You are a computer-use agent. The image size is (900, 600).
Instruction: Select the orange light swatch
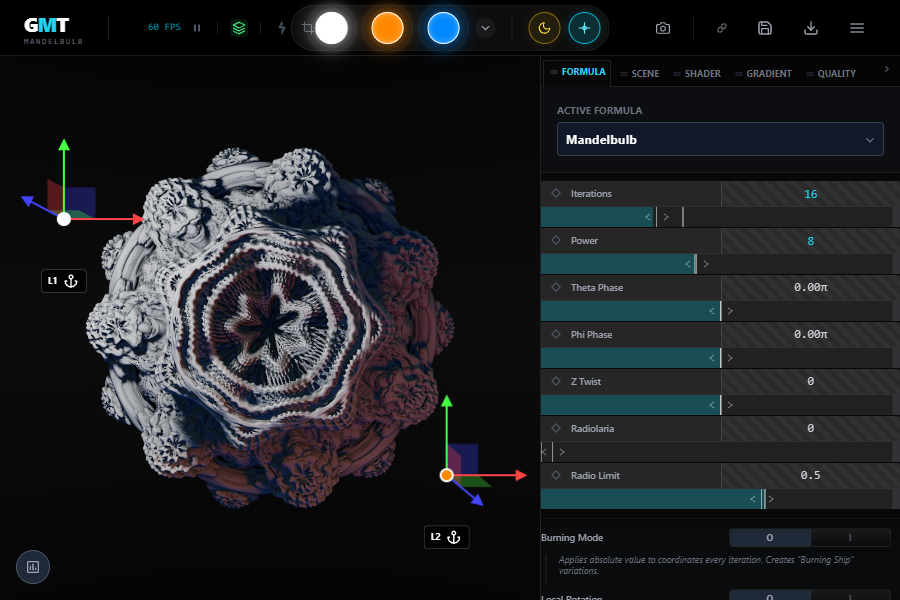(x=387, y=28)
